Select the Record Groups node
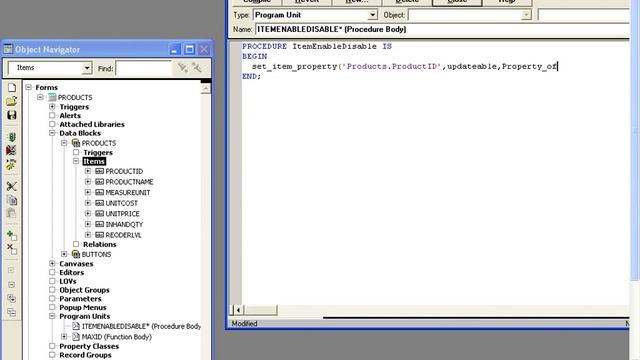The height and width of the screenshot is (360, 640). coord(85,355)
